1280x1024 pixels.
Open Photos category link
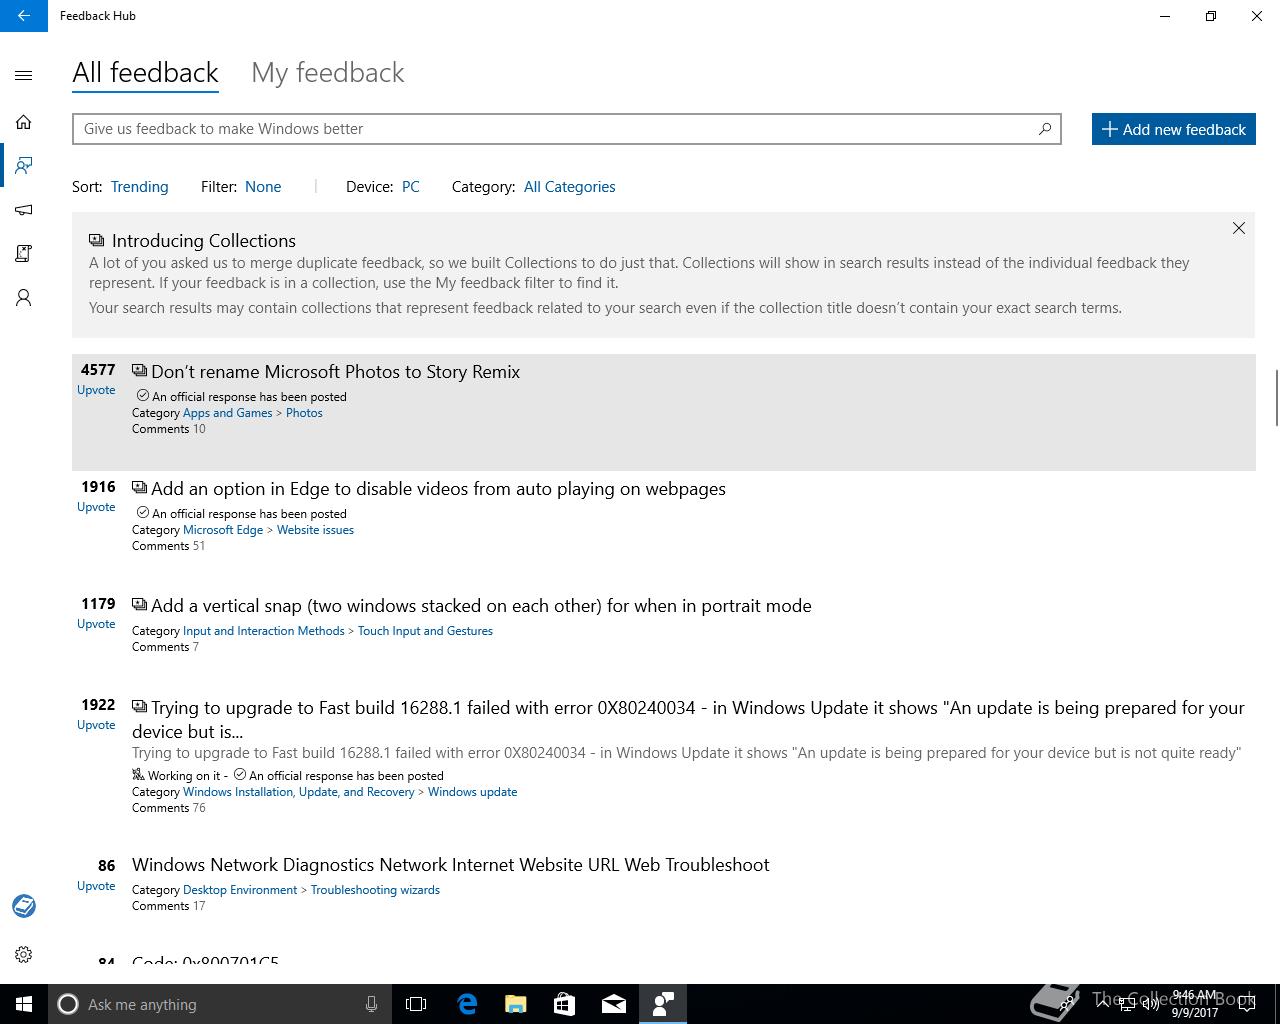pyautogui.click(x=304, y=413)
